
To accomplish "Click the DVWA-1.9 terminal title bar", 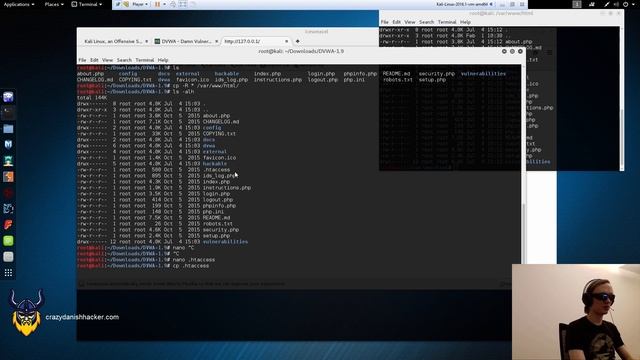I will tap(301, 51).
